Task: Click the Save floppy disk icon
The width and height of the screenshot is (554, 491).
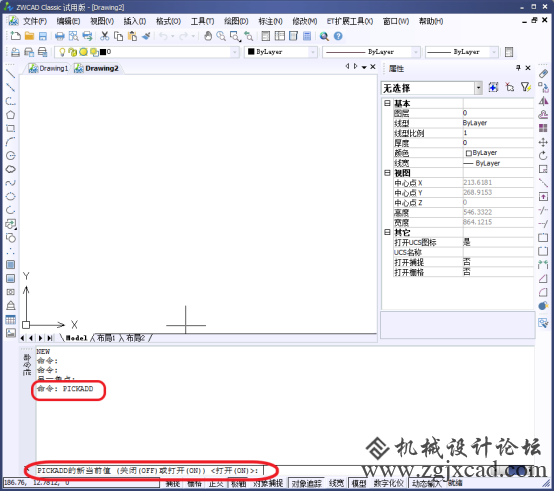Action: 43,36
